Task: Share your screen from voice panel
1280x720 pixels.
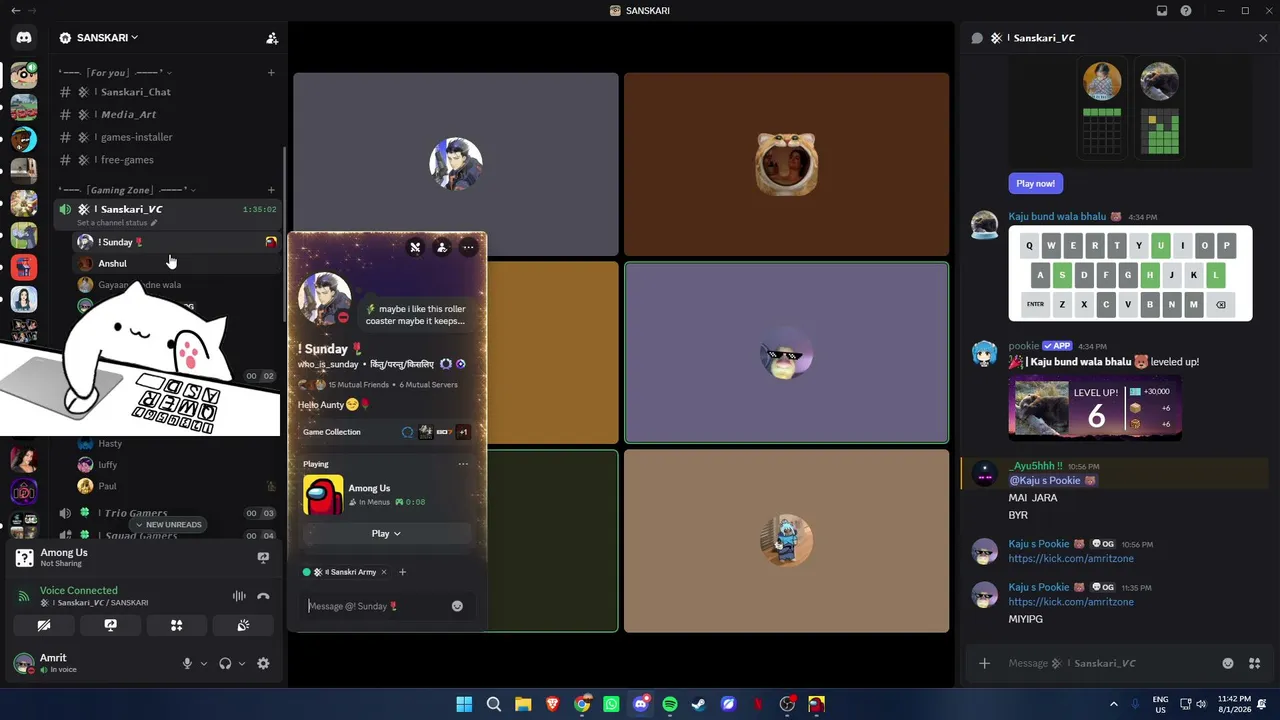Action: click(x=110, y=625)
